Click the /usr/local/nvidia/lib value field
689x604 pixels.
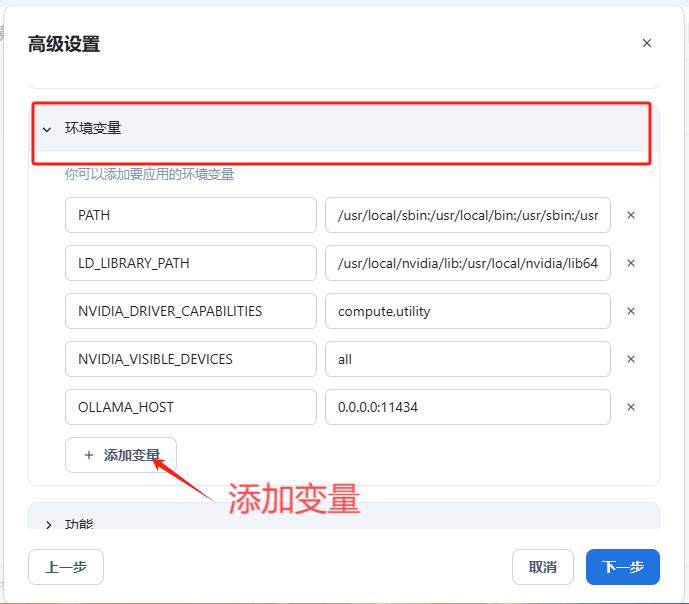(x=467, y=263)
